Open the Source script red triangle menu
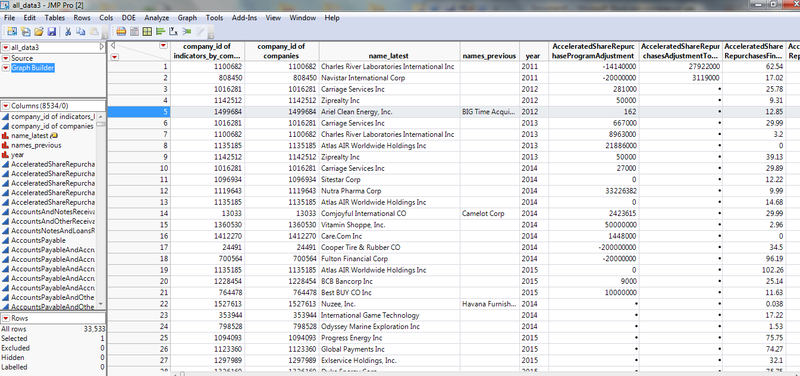Screen dimensions: 800x376 pyautogui.click(x=6, y=58)
